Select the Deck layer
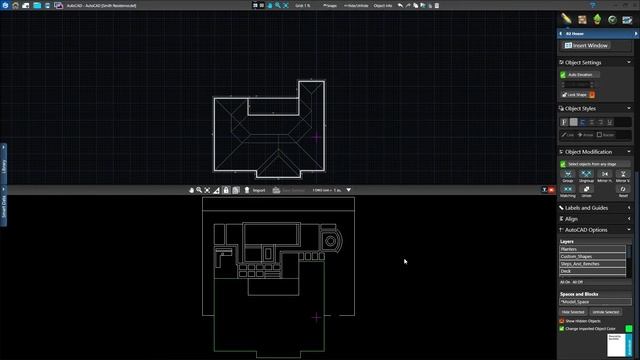Image resolution: width=640 pixels, height=360 pixels. pyautogui.click(x=592, y=271)
